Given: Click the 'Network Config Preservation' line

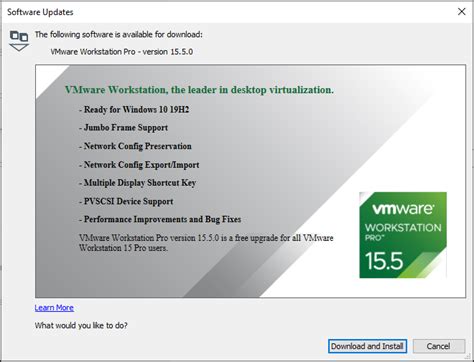Looking at the screenshot, I should pos(135,146).
